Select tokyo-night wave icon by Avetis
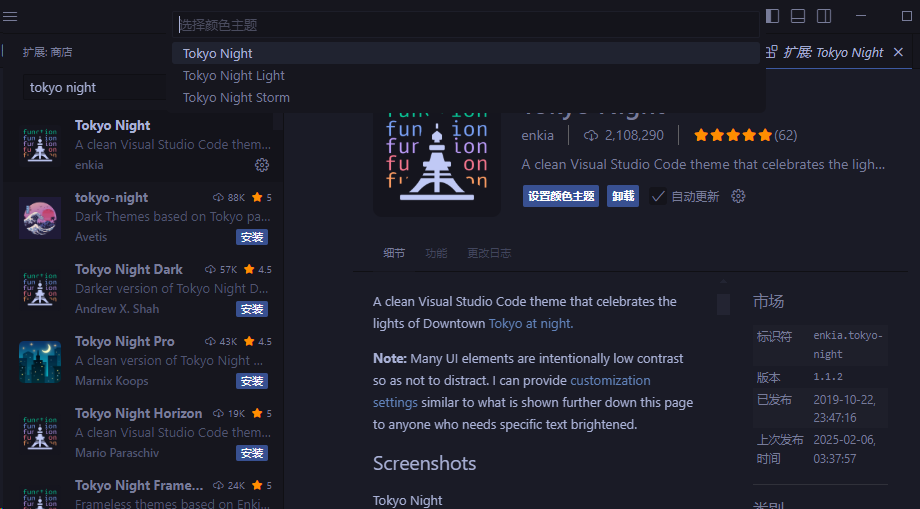This screenshot has width=920, height=509. [x=40, y=218]
